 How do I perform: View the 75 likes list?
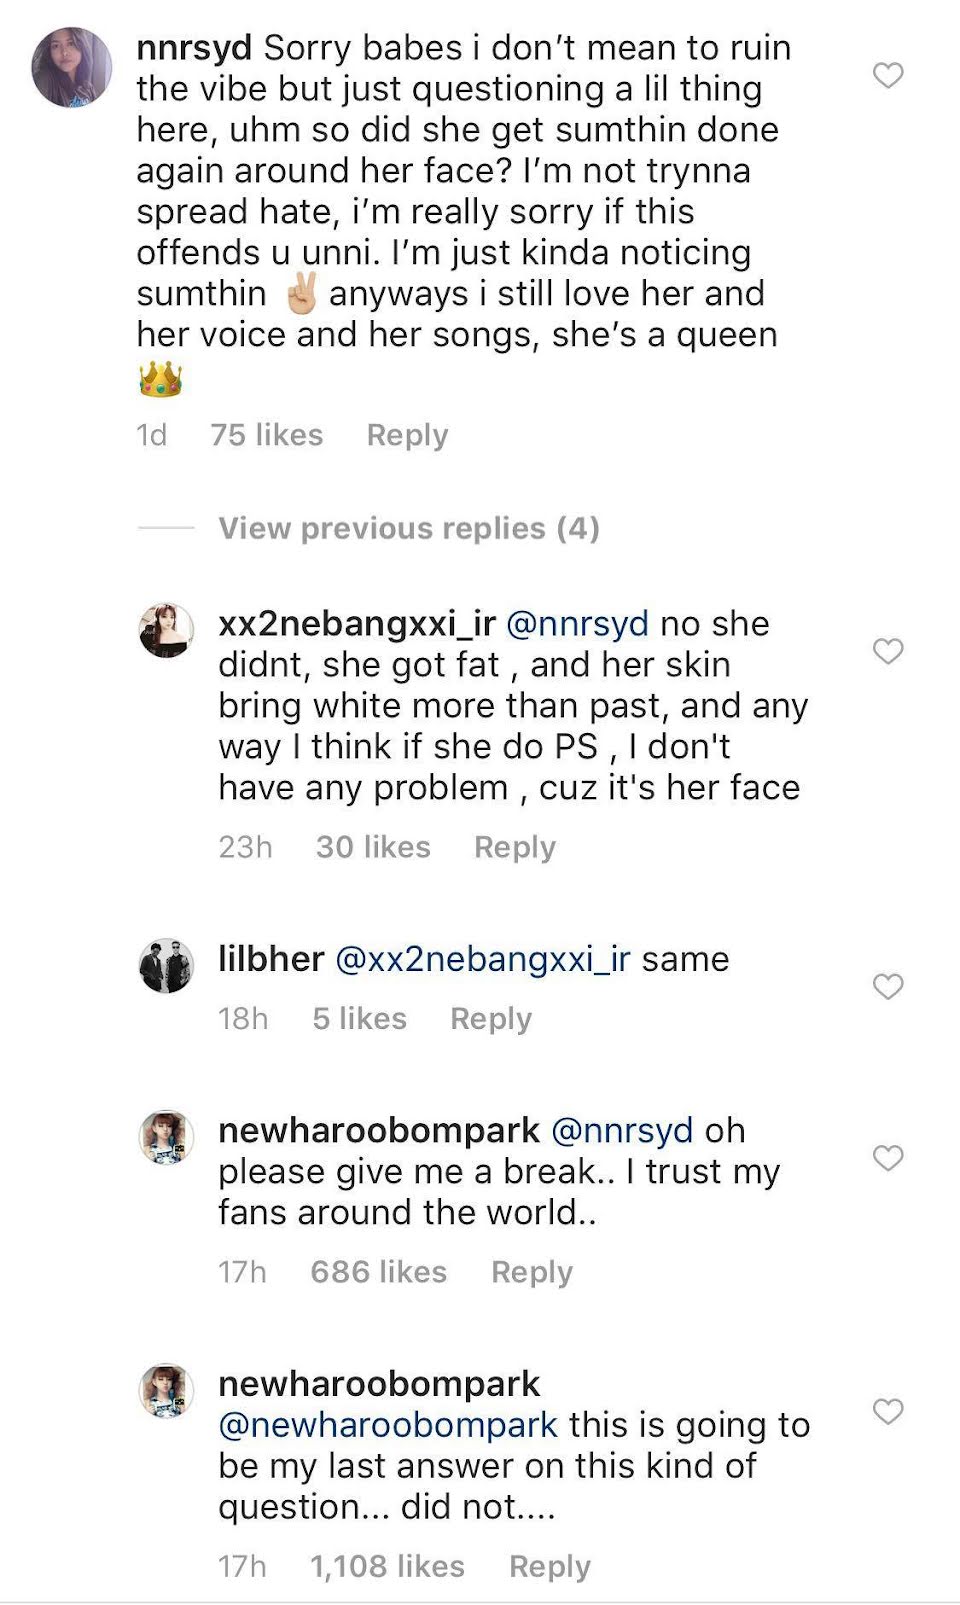pyautogui.click(x=266, y=435)
